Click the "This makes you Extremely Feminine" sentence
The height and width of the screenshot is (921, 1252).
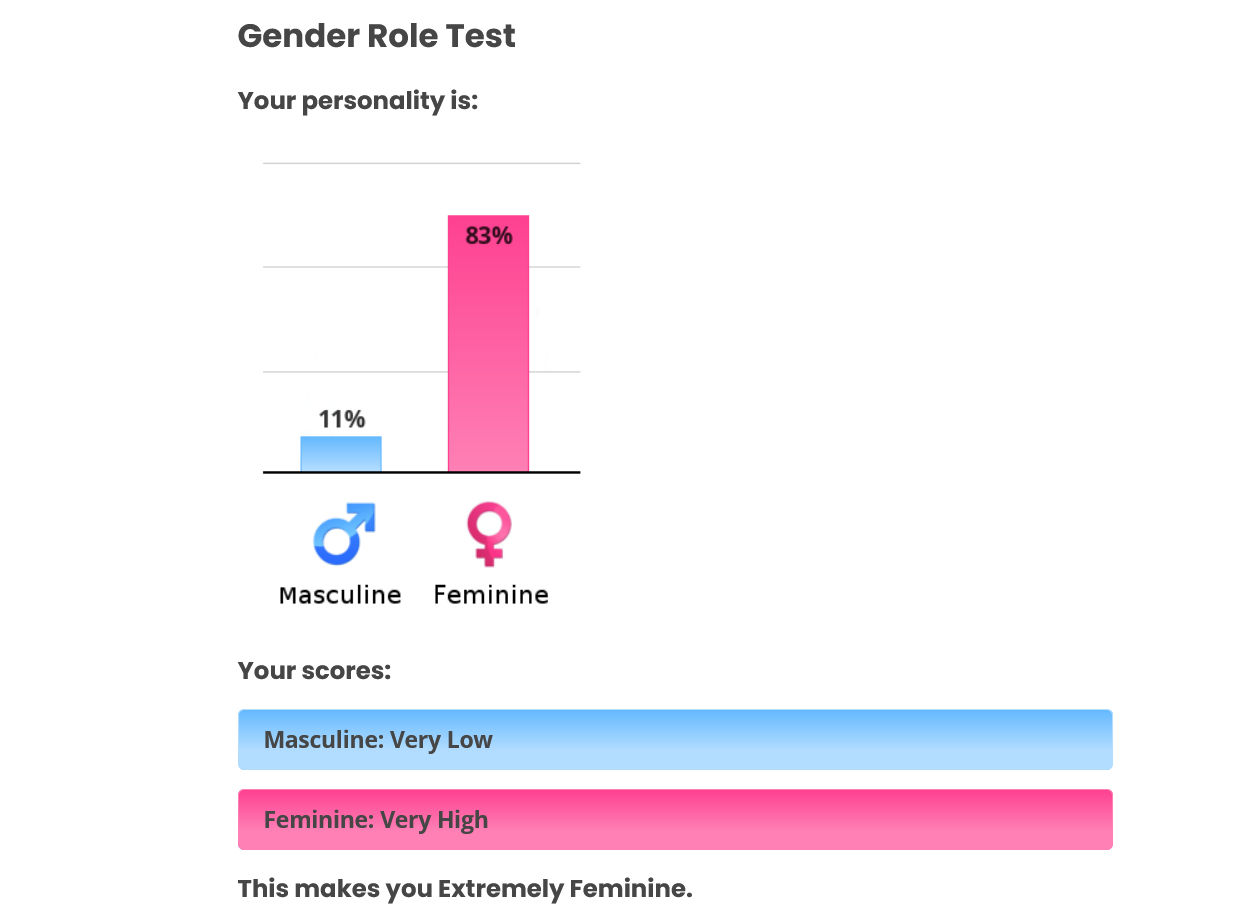(465, 888)
